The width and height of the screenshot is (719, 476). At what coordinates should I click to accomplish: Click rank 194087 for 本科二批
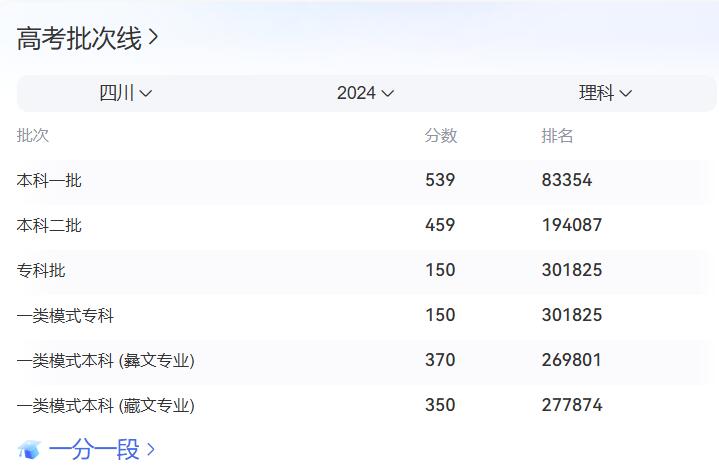click(x=572, y=225)
